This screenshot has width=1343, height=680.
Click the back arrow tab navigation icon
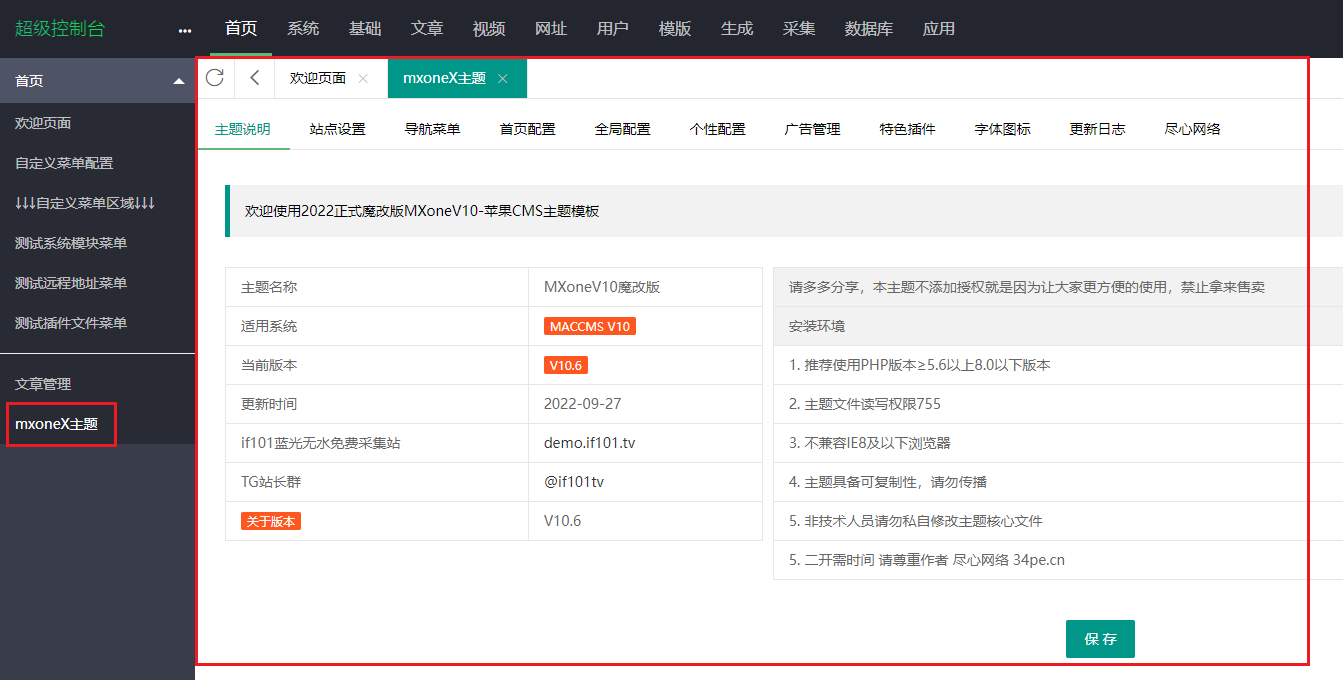254,78
